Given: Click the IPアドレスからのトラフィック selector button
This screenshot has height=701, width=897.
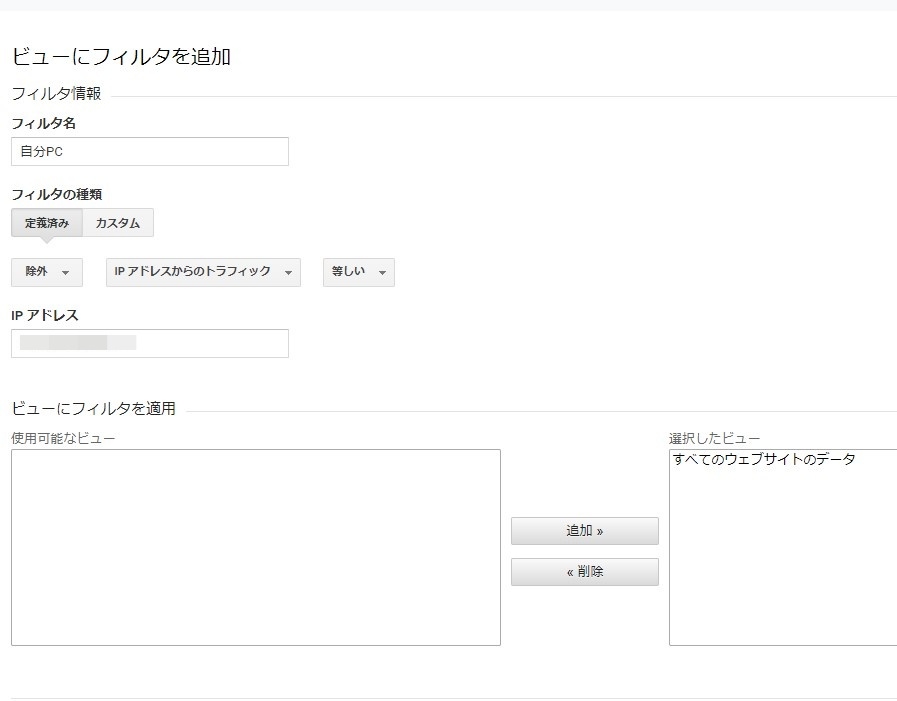Looking at the screenshot, I should click(202, 272).
